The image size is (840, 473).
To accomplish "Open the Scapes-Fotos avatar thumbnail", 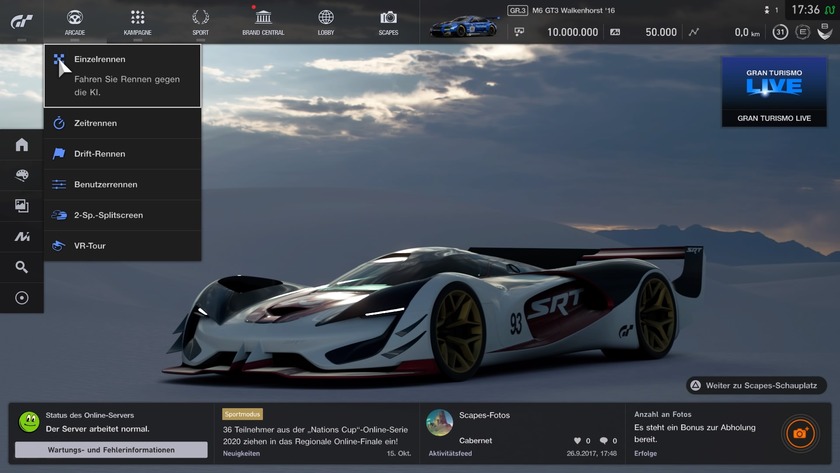I will pos(439,423).
